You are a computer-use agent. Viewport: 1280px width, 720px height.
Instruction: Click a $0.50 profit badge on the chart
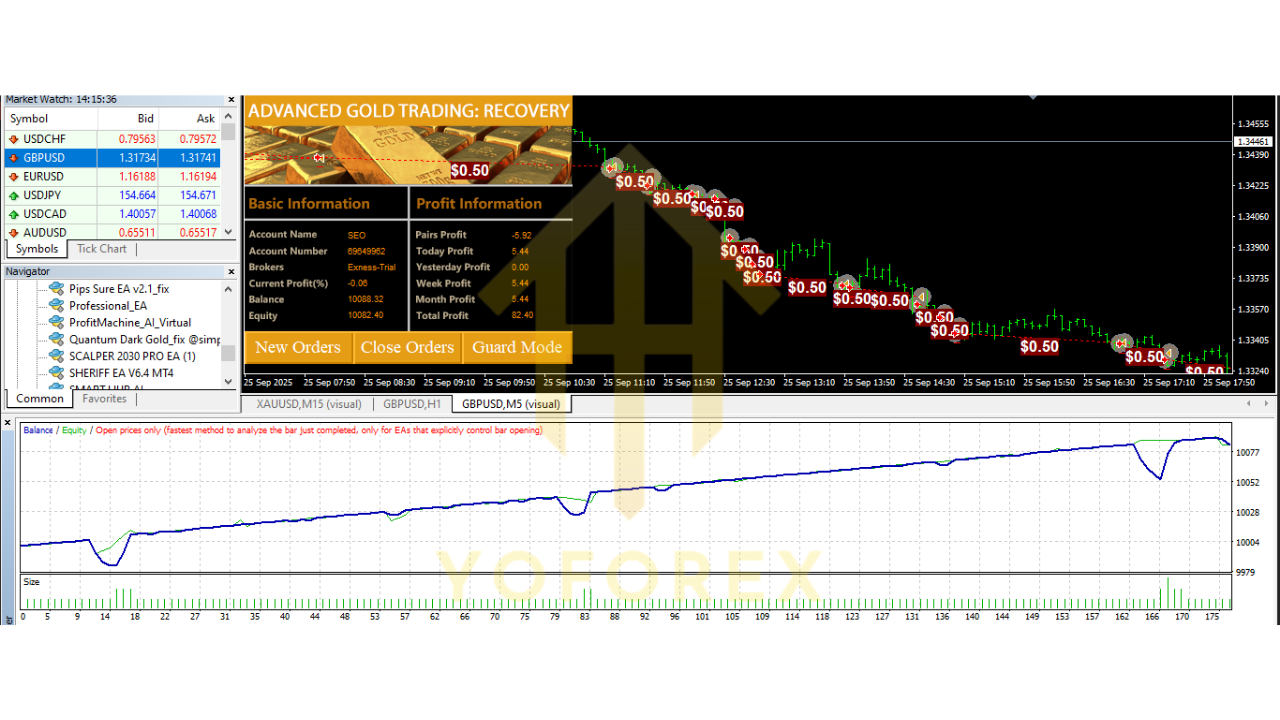tap(807, 287)
